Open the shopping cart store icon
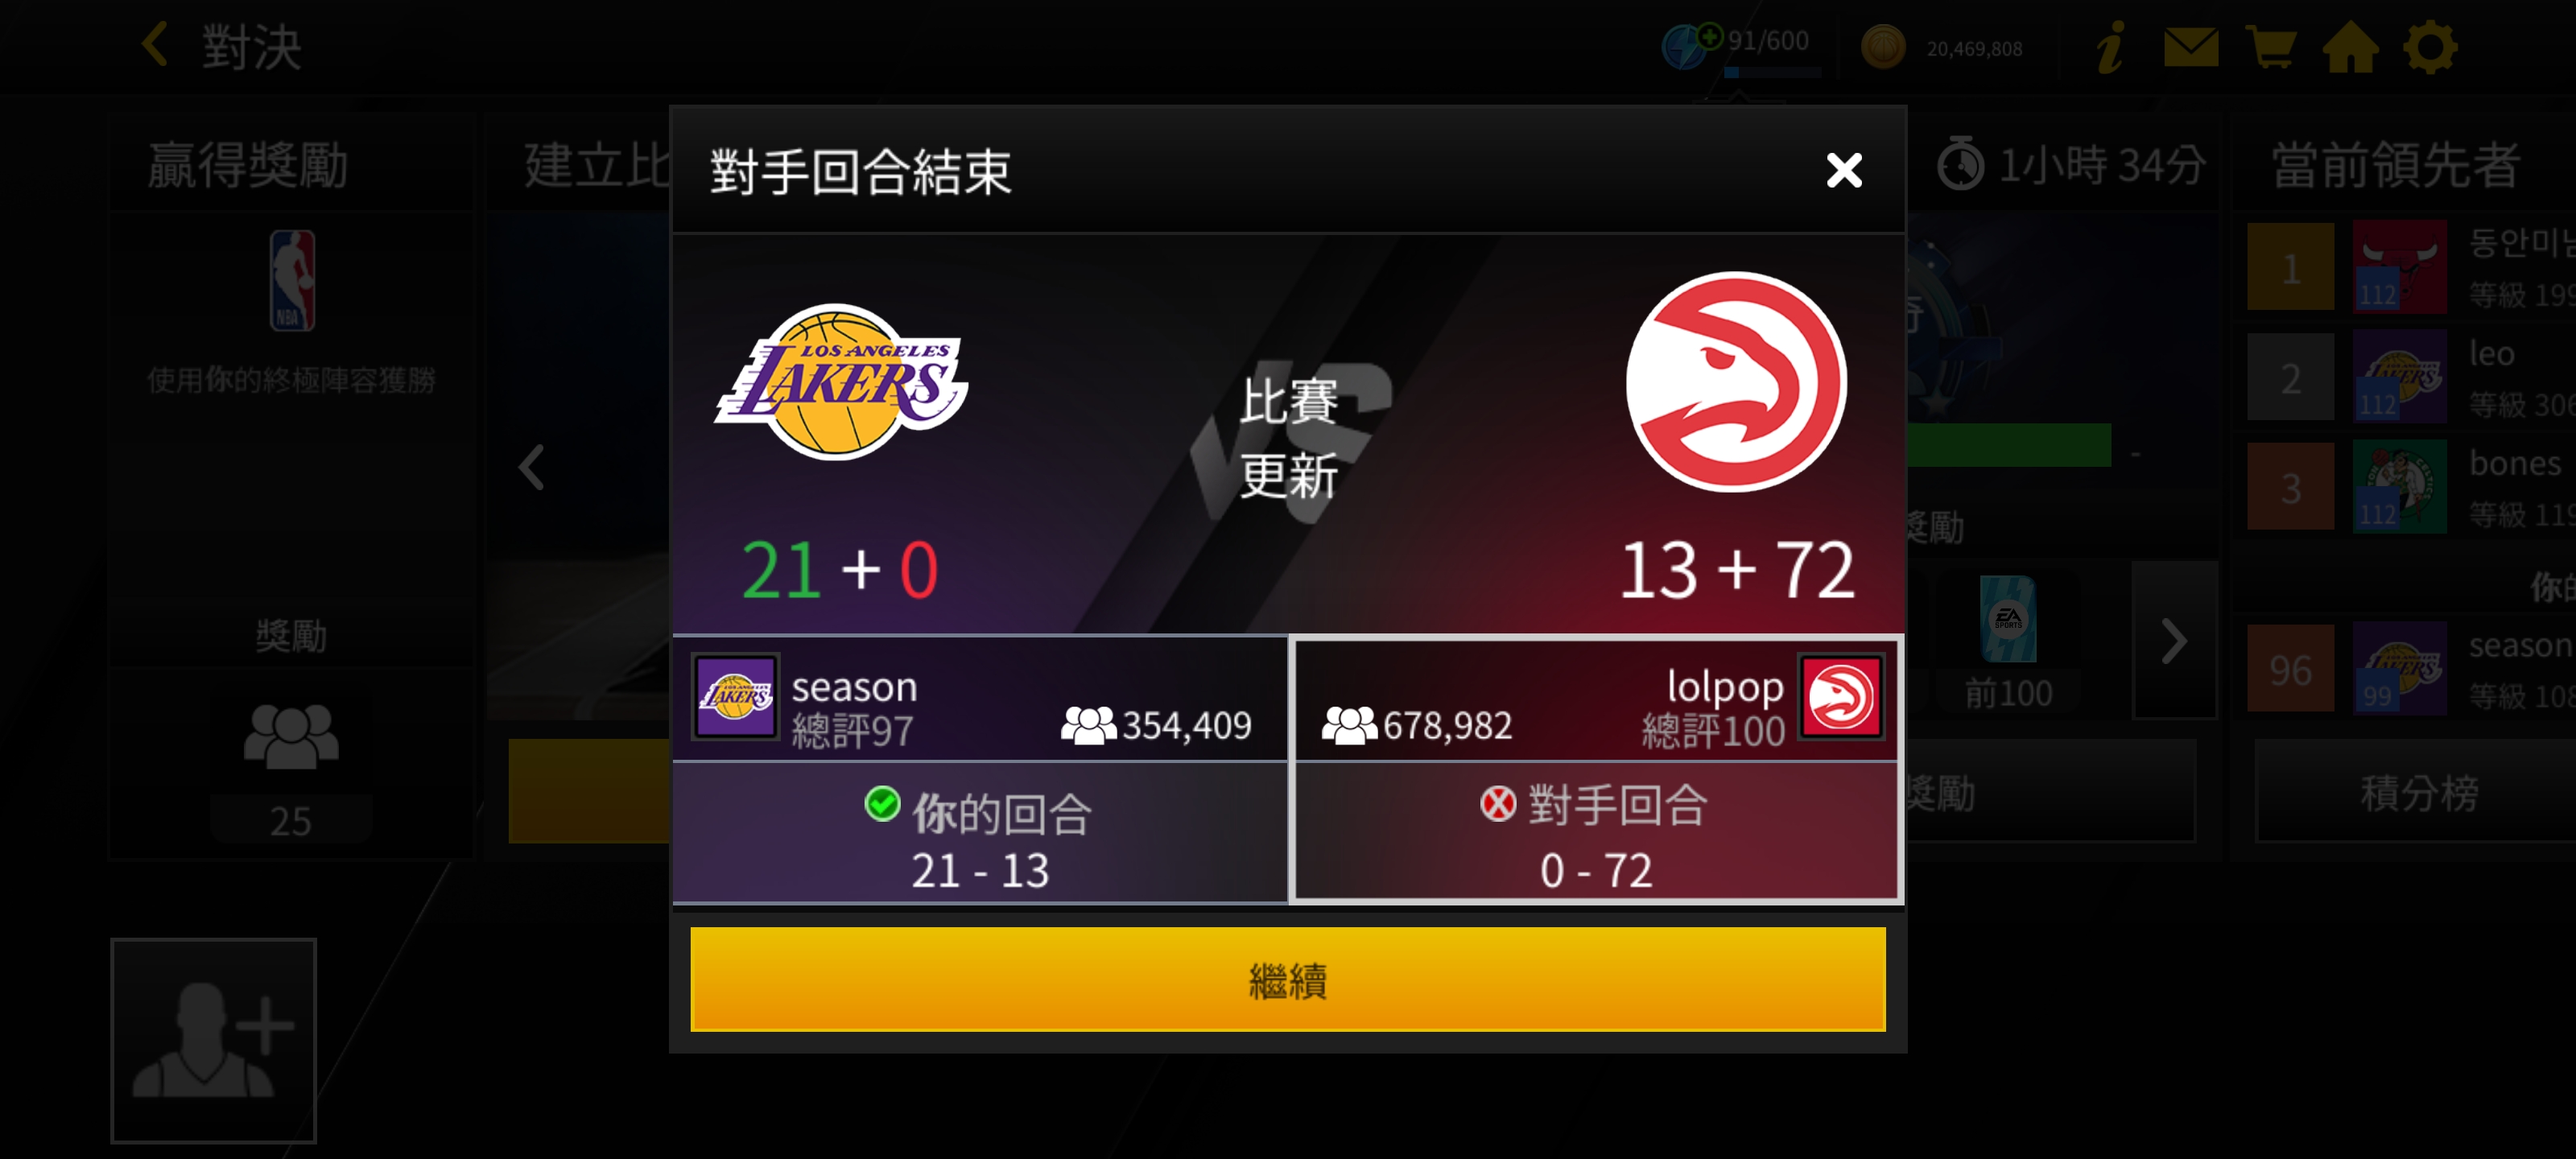2576x1159 pixels. click(x=2270, y=47)
